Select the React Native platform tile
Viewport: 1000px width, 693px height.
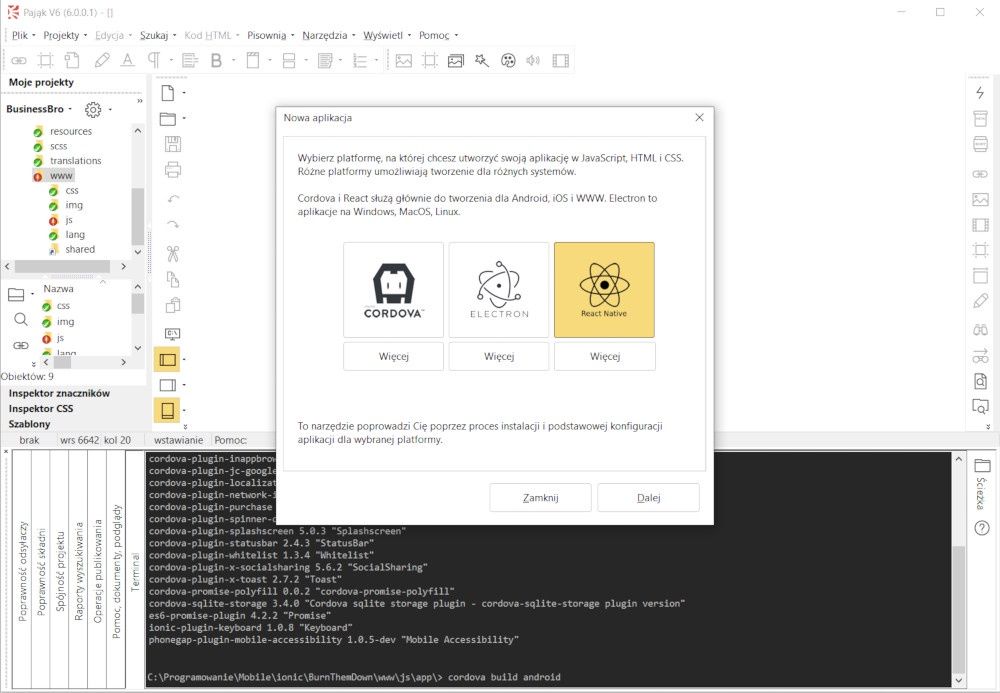tap(604, 289)
